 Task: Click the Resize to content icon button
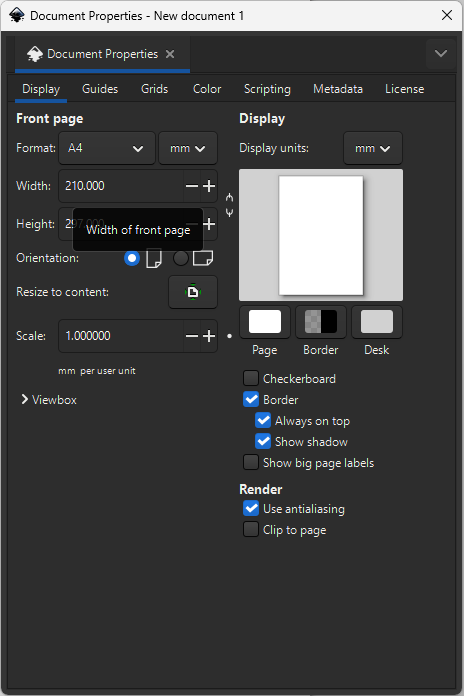click(193, 292)
